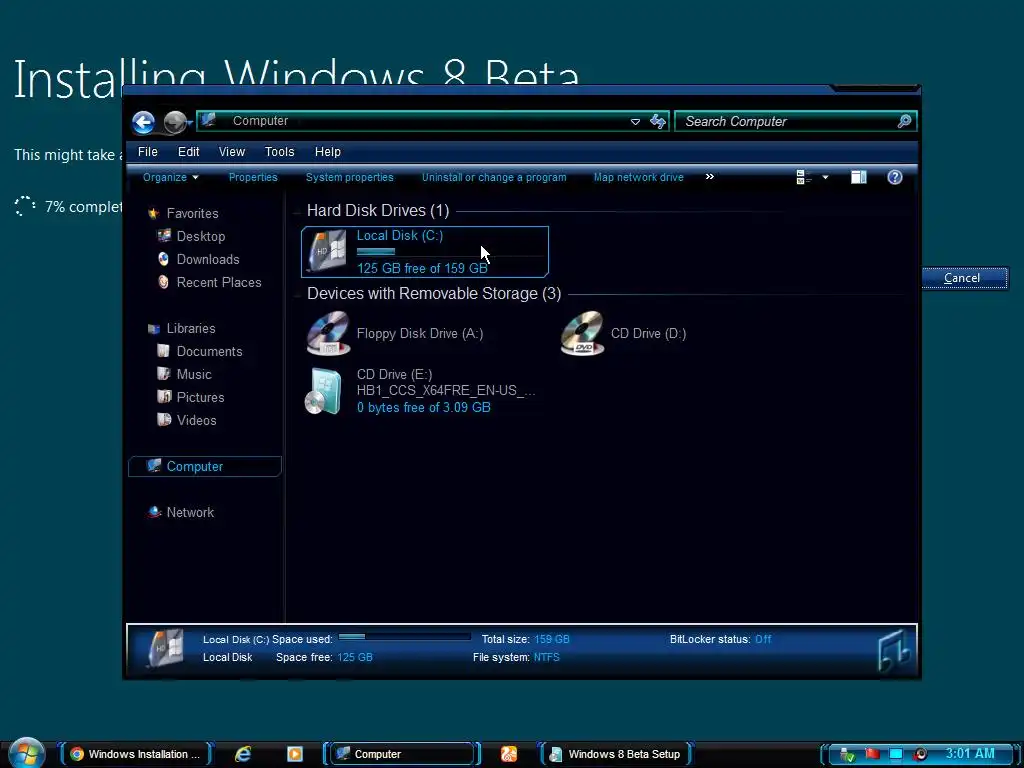Launch Internet Explorer from the taskbar

pos(243,754)
